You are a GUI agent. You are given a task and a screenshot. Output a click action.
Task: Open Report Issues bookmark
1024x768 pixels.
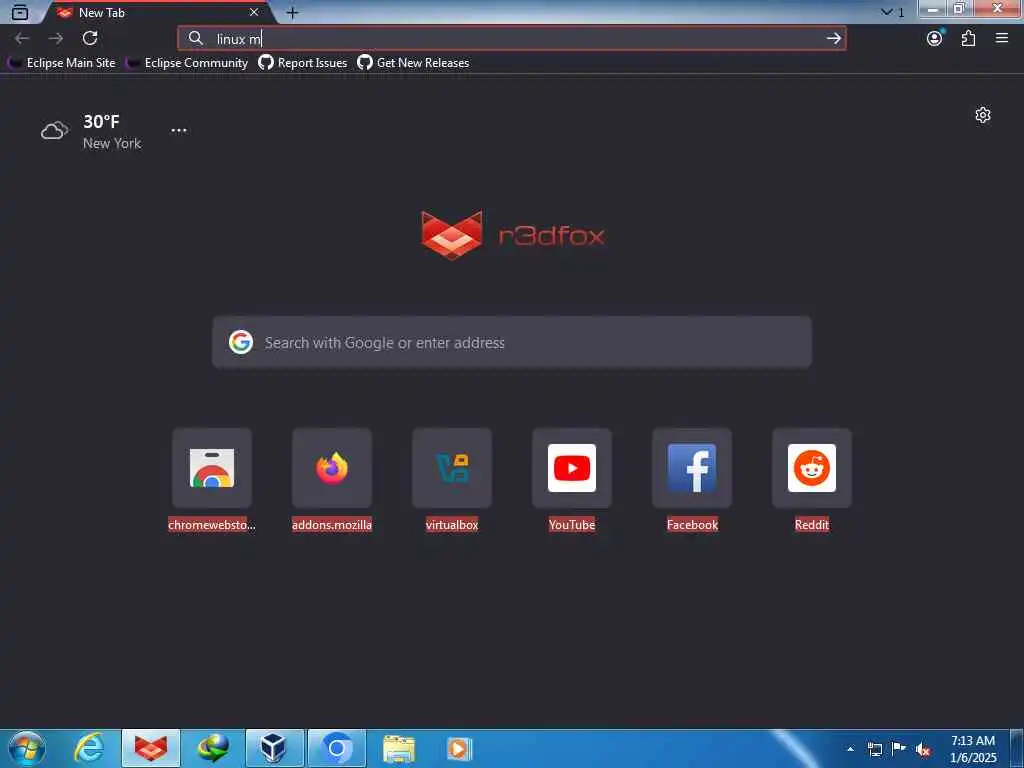[x=303, y=63]
